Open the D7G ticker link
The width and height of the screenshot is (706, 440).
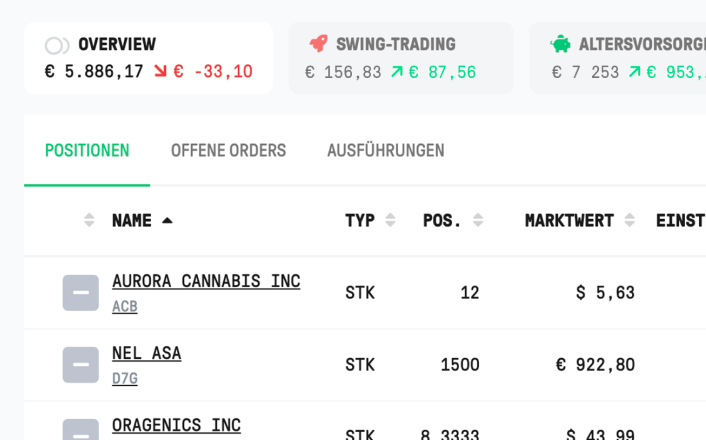(x=125, y=378)
